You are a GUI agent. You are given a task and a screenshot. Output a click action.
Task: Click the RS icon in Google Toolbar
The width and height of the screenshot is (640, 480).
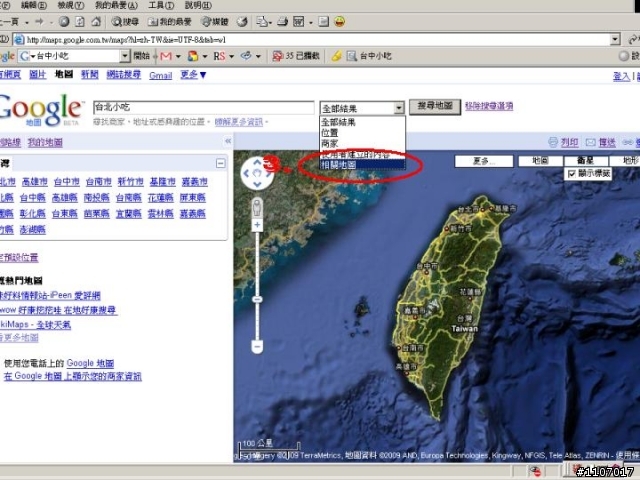click(x=219, y=56)
